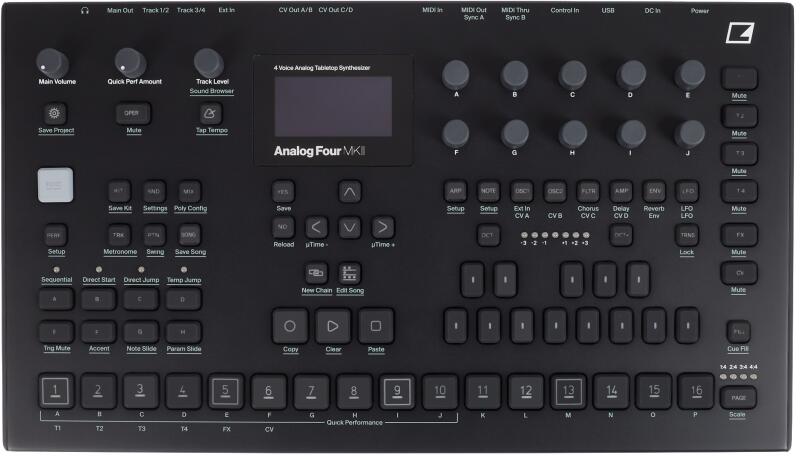Image resolution: width=800 pixels, height=458 pixels.
Task: Click the New Chain button icon
Action: pyautogui.click(x=316, y=273)
